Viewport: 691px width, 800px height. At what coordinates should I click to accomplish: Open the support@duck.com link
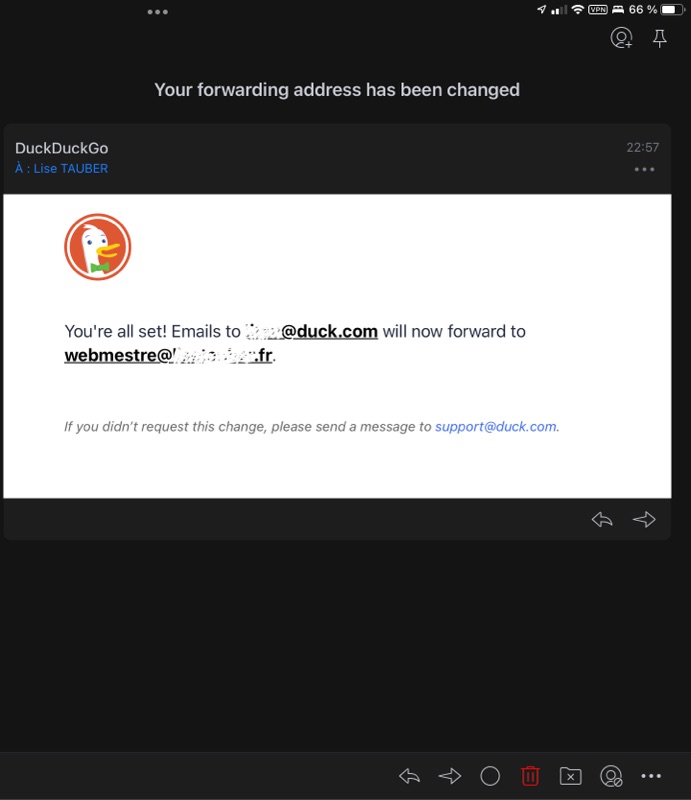[496, 426]
